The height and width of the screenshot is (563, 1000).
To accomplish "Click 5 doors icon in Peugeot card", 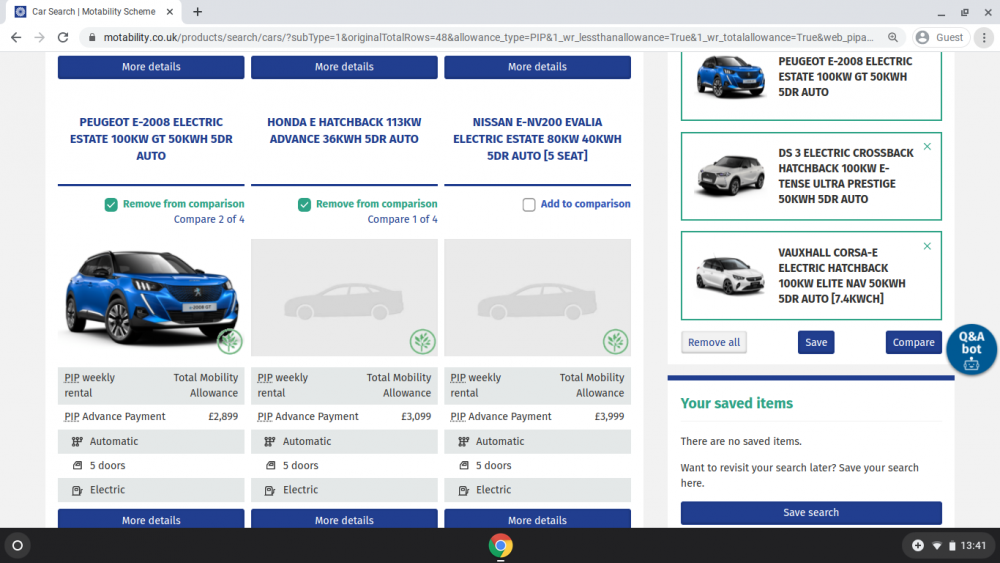I will 77,465.
